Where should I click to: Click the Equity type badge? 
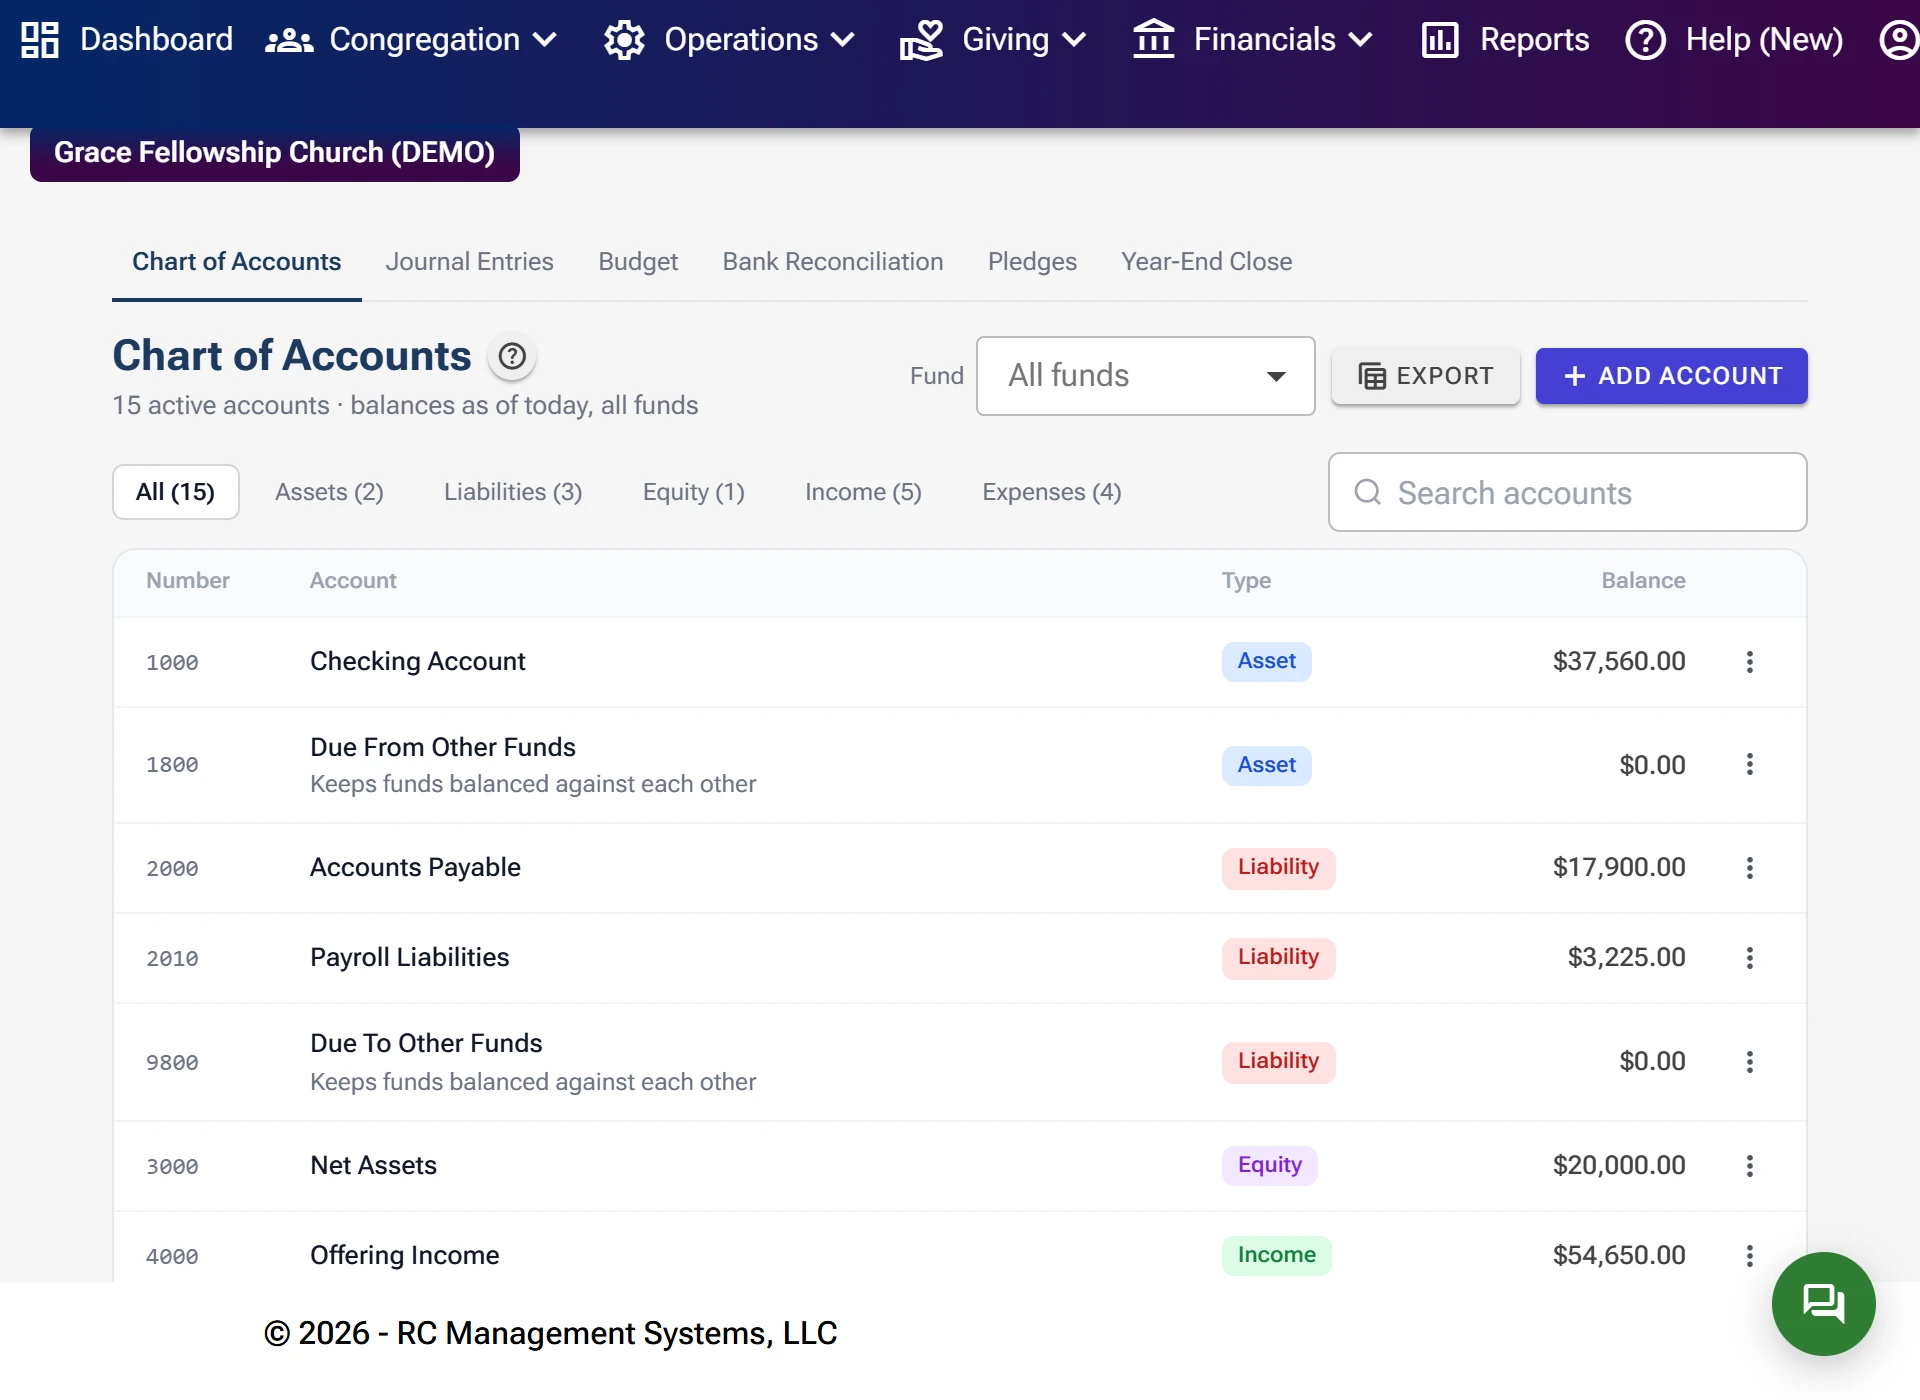coord(1269,1166)
